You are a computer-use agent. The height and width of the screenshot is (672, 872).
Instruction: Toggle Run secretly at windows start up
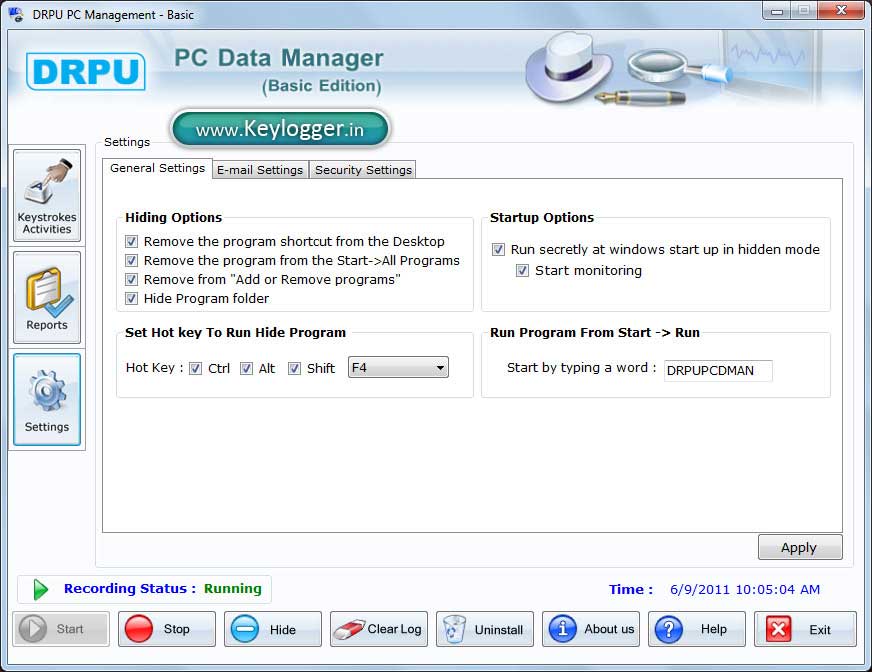[498, 249]
